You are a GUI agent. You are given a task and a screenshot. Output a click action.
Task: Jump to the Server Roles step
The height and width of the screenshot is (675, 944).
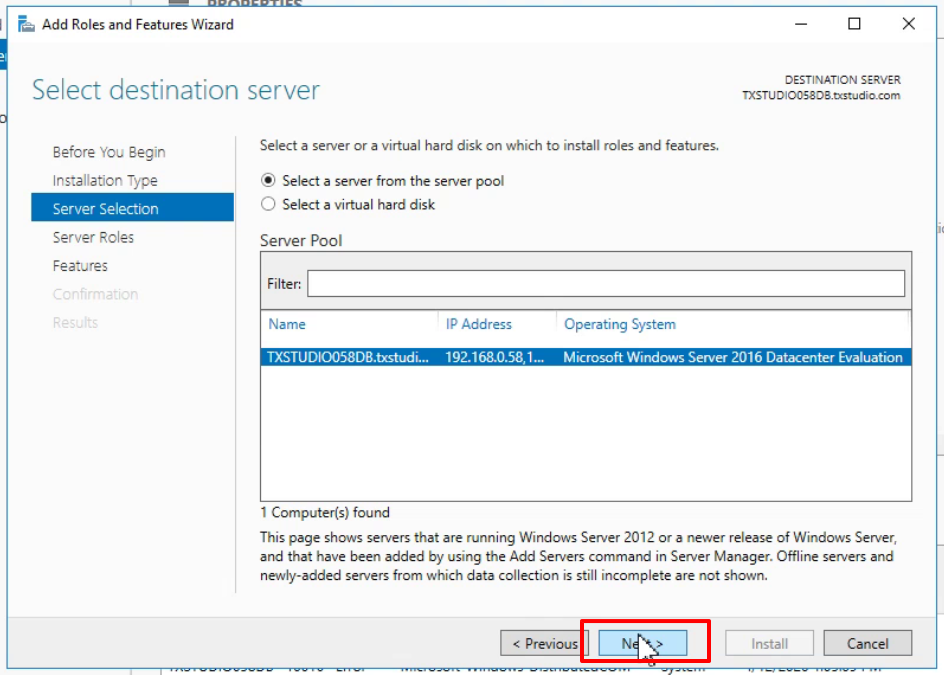click(x=93, y=237)
